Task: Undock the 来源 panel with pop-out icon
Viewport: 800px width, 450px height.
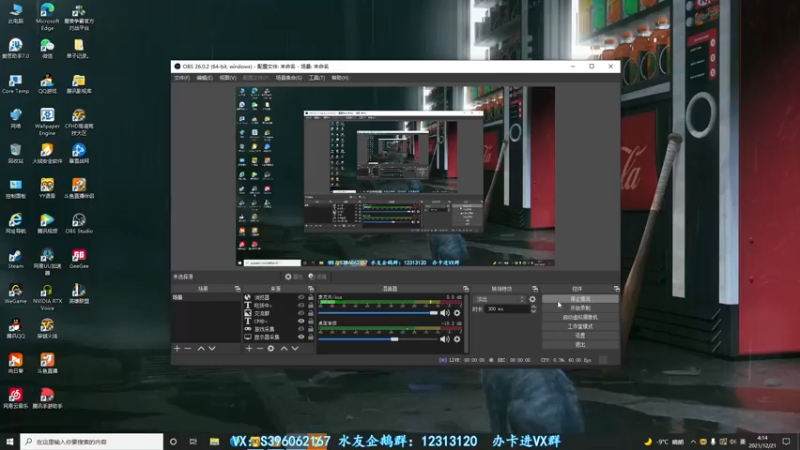Action: [311, 289]
